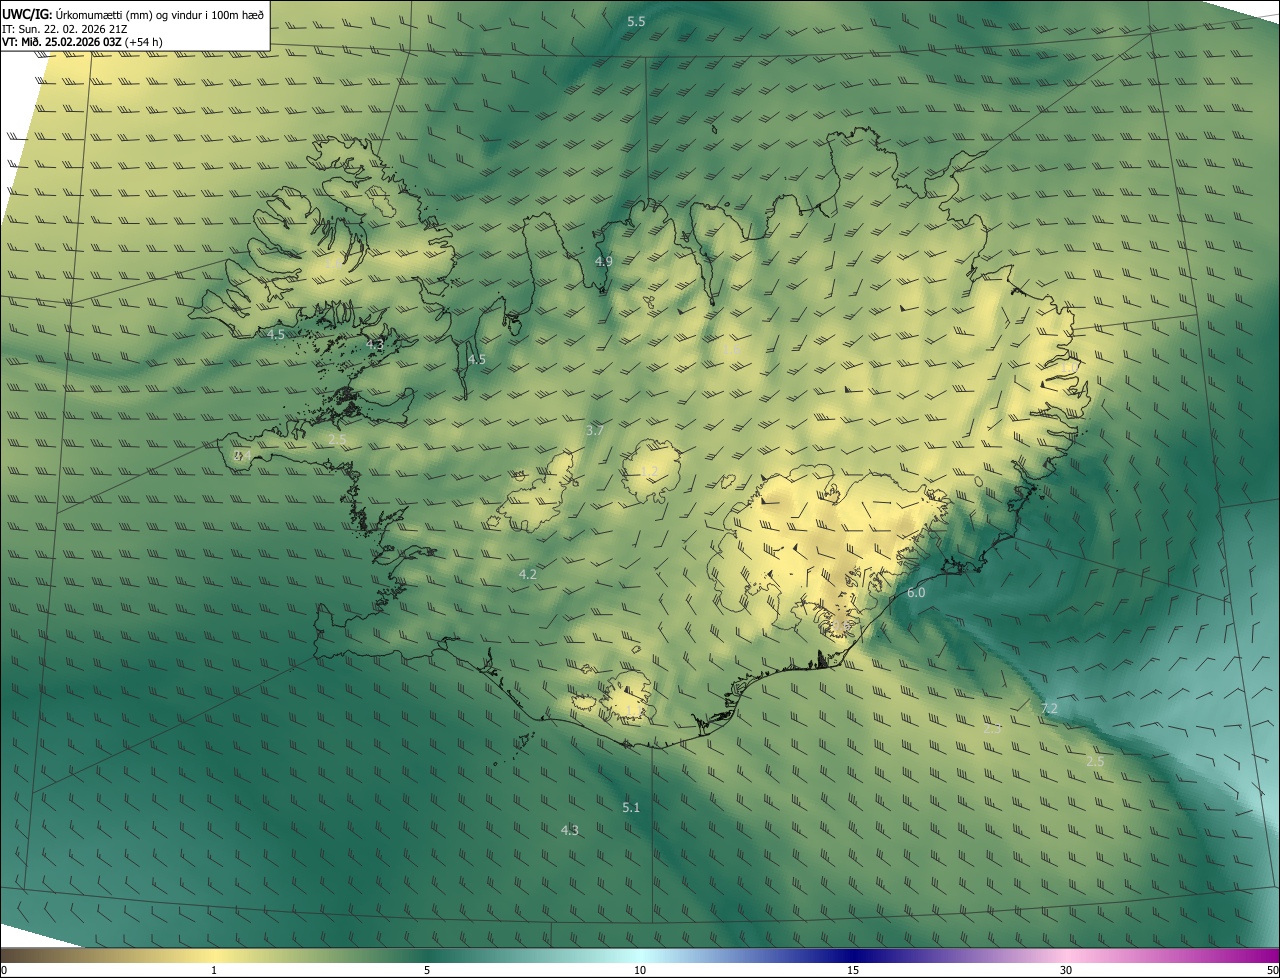
Task: Click the 50 tick label on the color scale
Action: click(1272, 970)
